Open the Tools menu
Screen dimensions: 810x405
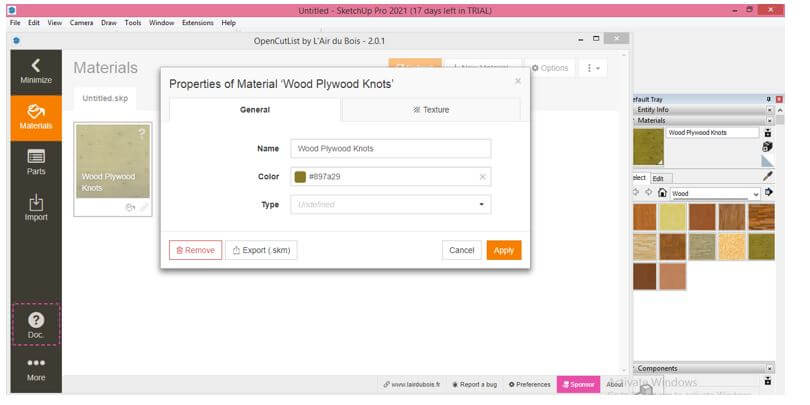[133, 23]
